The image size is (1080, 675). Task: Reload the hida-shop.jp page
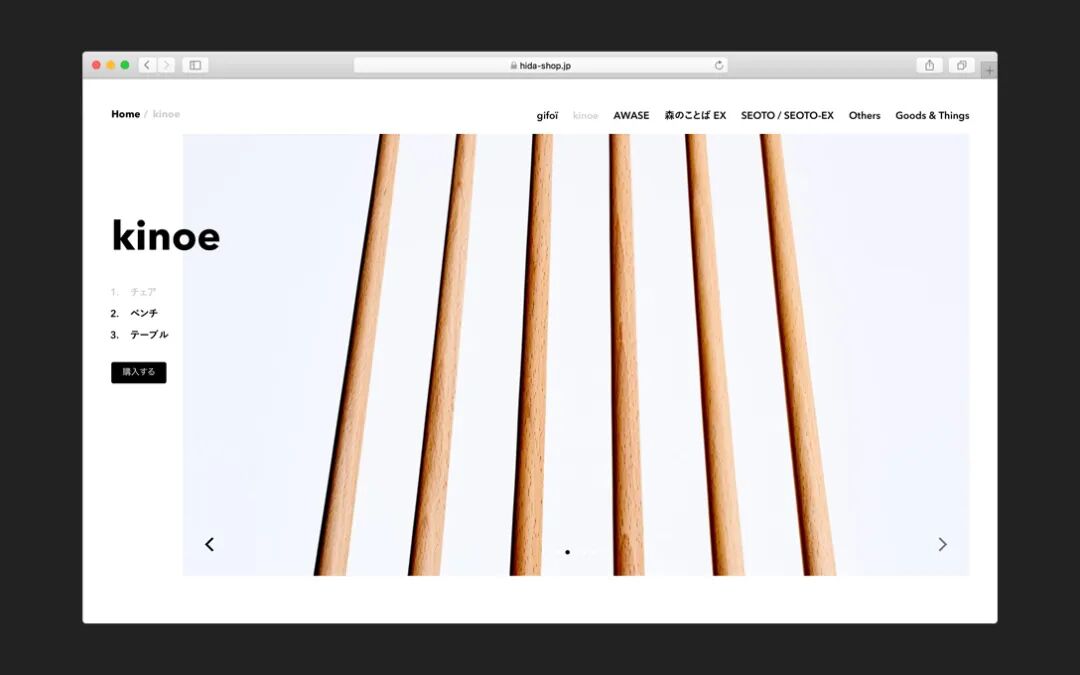coord(718,65)
